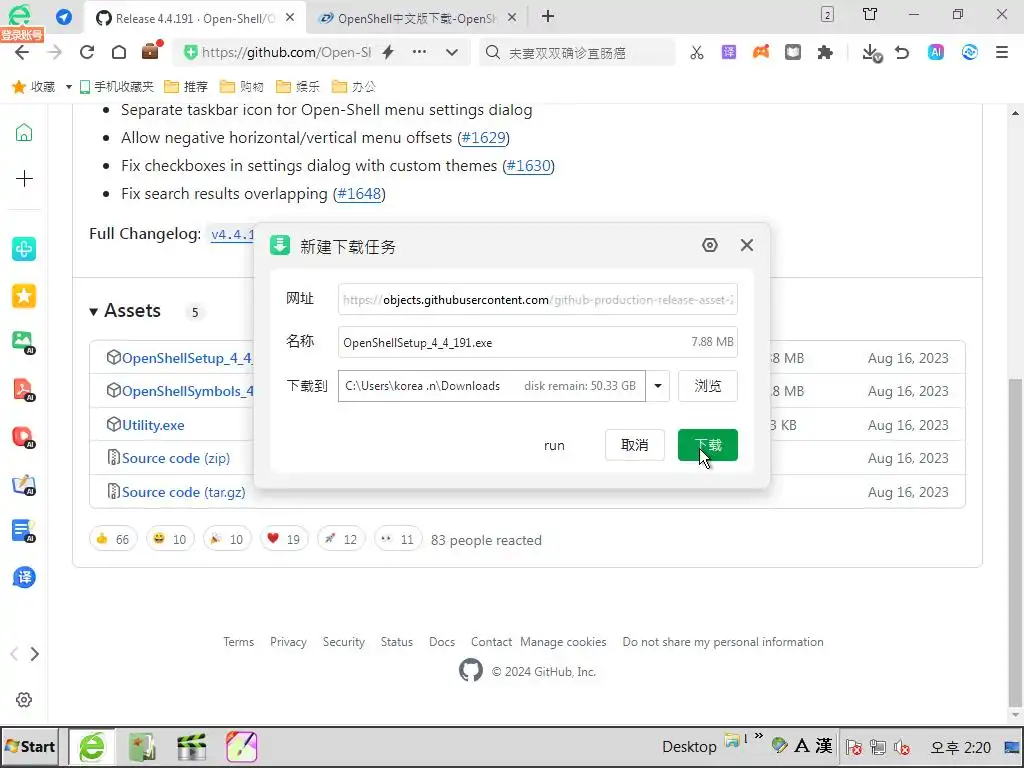The height and width of the screenshot is (768, 1024).
Task: Collapse the Assets section triangle
Action: [93, 312]
